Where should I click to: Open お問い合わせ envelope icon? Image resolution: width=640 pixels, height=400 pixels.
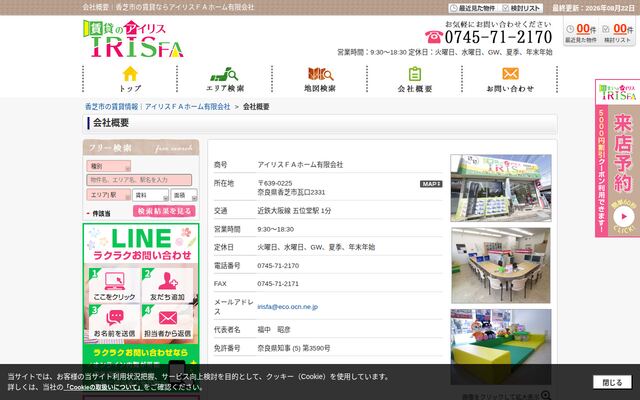tap(510, 74)
